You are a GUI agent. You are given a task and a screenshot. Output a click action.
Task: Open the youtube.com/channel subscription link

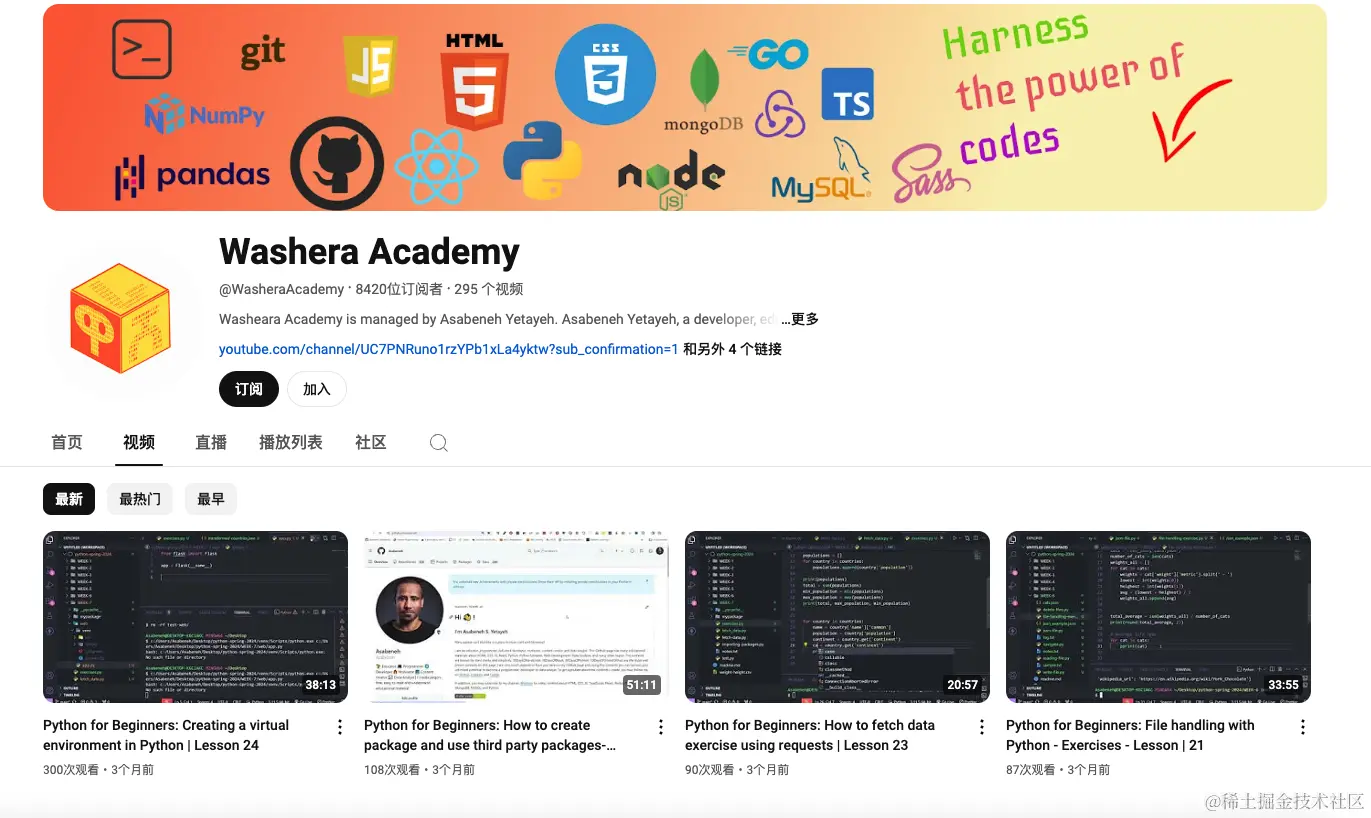pyautogui.click(x=449, y=349)
